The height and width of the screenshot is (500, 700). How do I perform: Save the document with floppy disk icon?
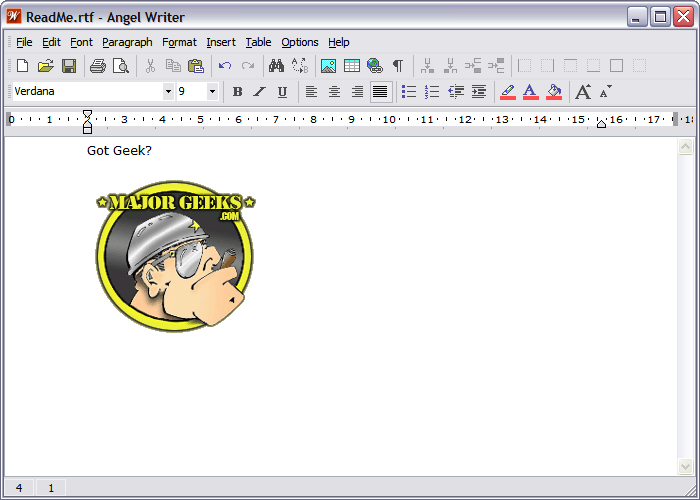(69, 66)
